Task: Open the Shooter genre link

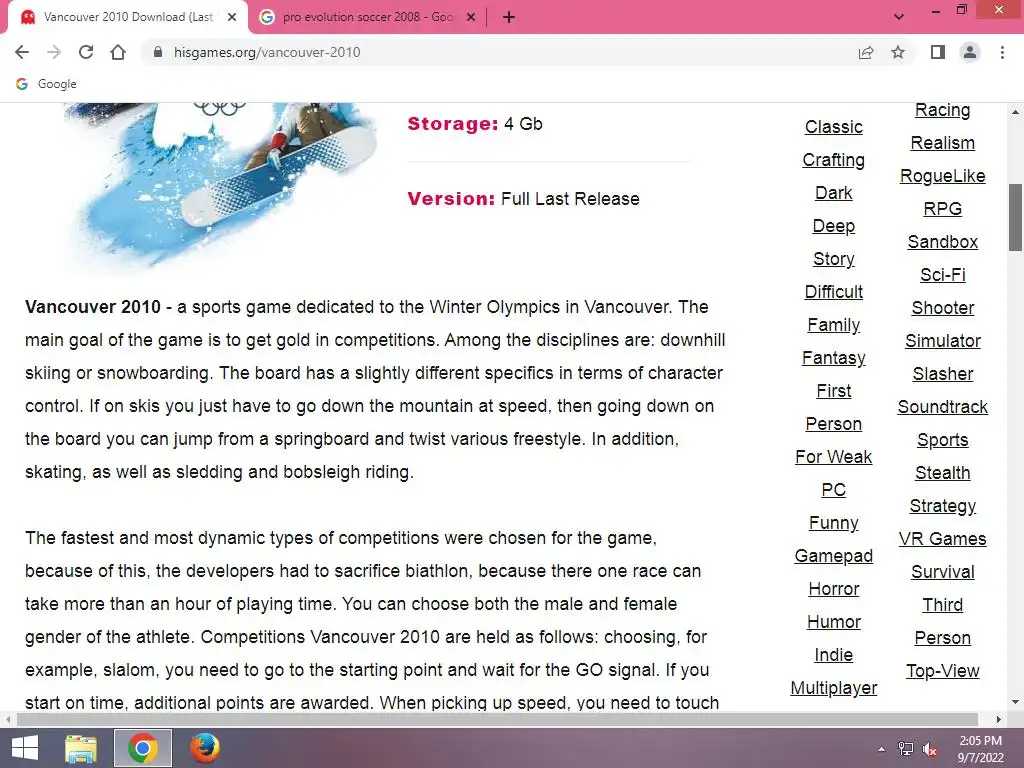Action: click(x=942, y=308)
